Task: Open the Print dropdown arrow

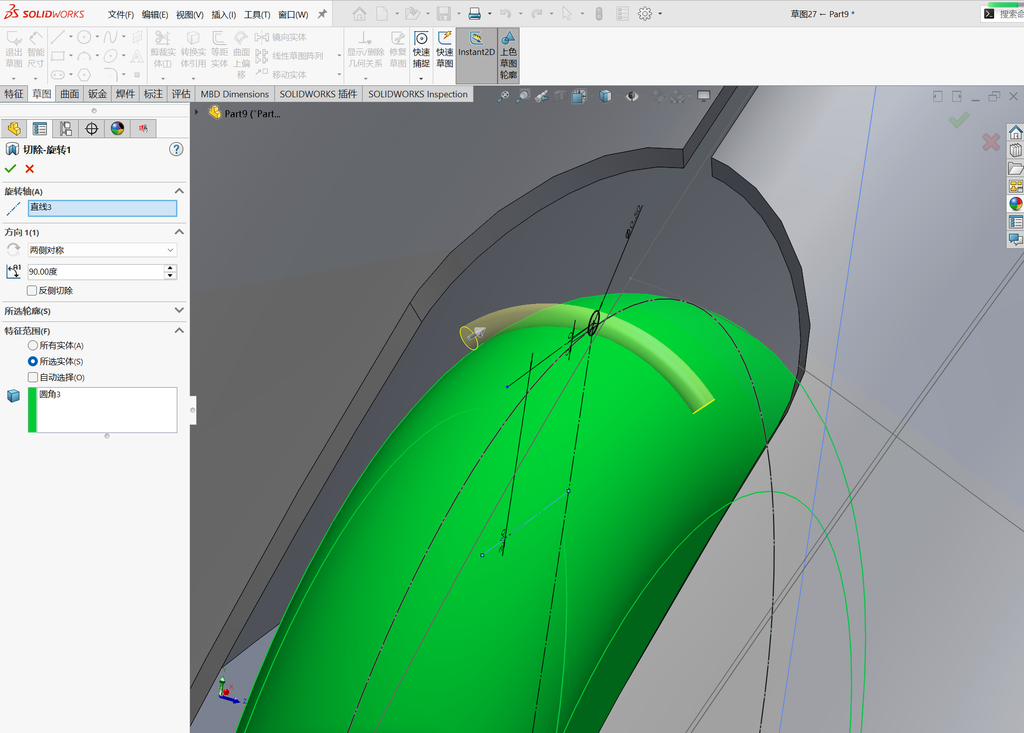Action: click(x=489, y=14)
